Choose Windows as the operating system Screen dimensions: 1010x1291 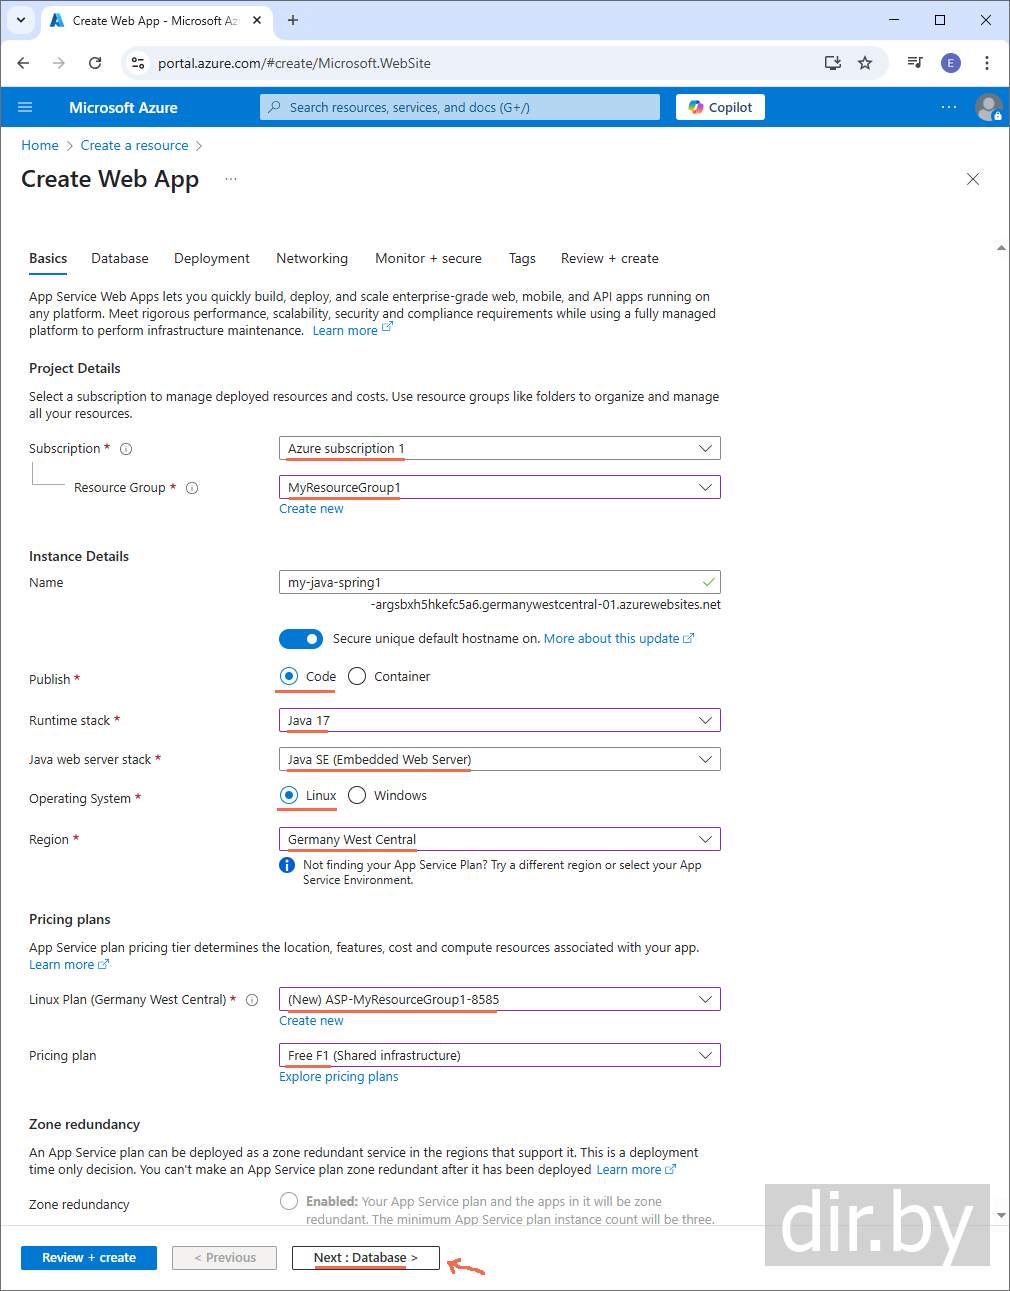pyautogui.click(x=357, y=796)
